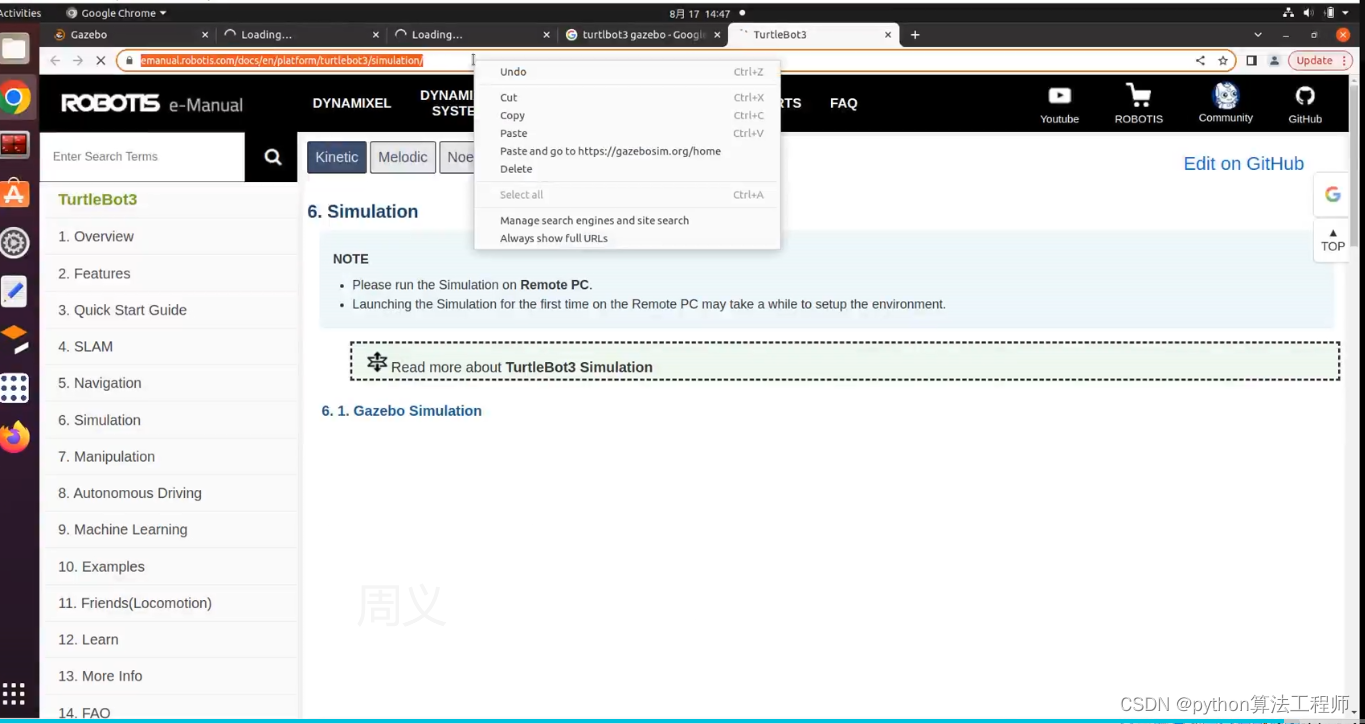Select Cut in the context menu

[x=627, y=98]
